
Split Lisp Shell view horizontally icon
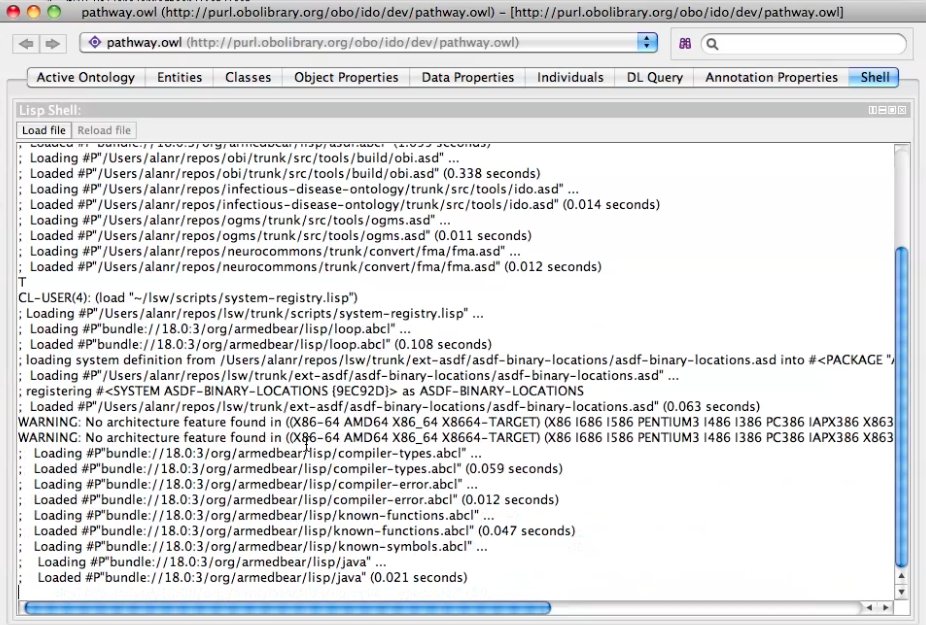pyautogui.click(x=883, y=110)
